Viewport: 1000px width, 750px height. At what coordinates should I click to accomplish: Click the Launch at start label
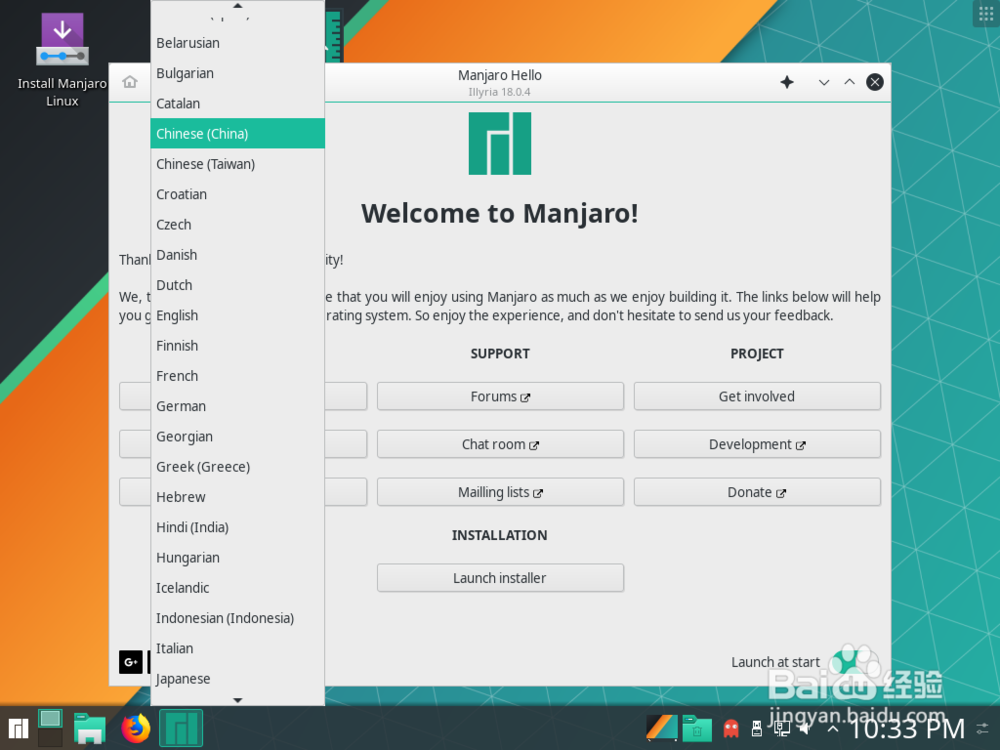coord(776,662)
